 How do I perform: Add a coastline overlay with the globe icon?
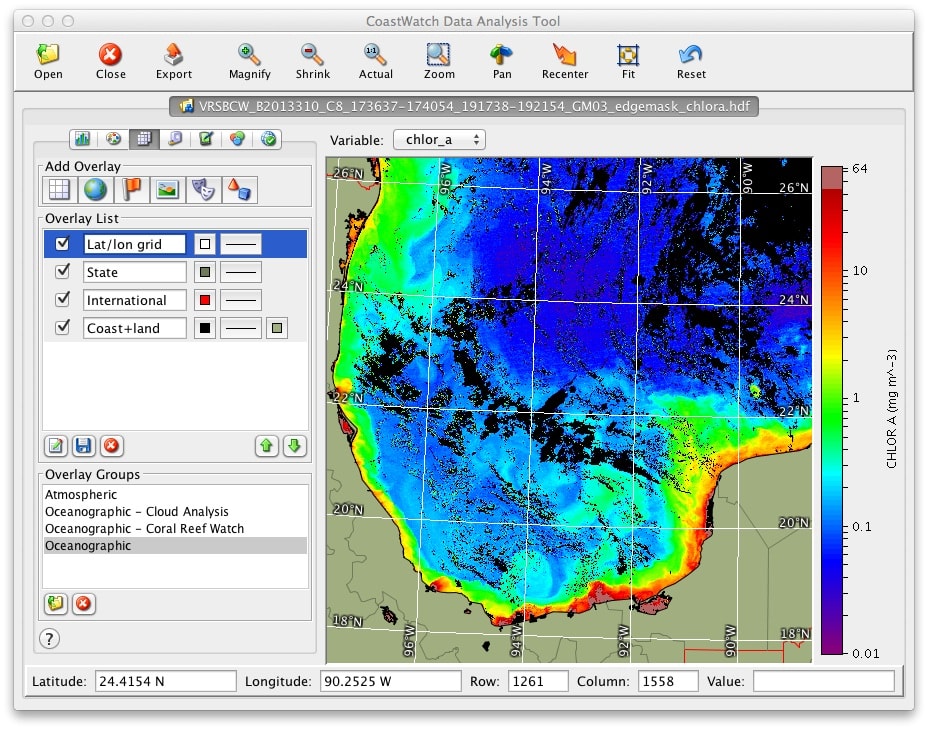[95, 189]
